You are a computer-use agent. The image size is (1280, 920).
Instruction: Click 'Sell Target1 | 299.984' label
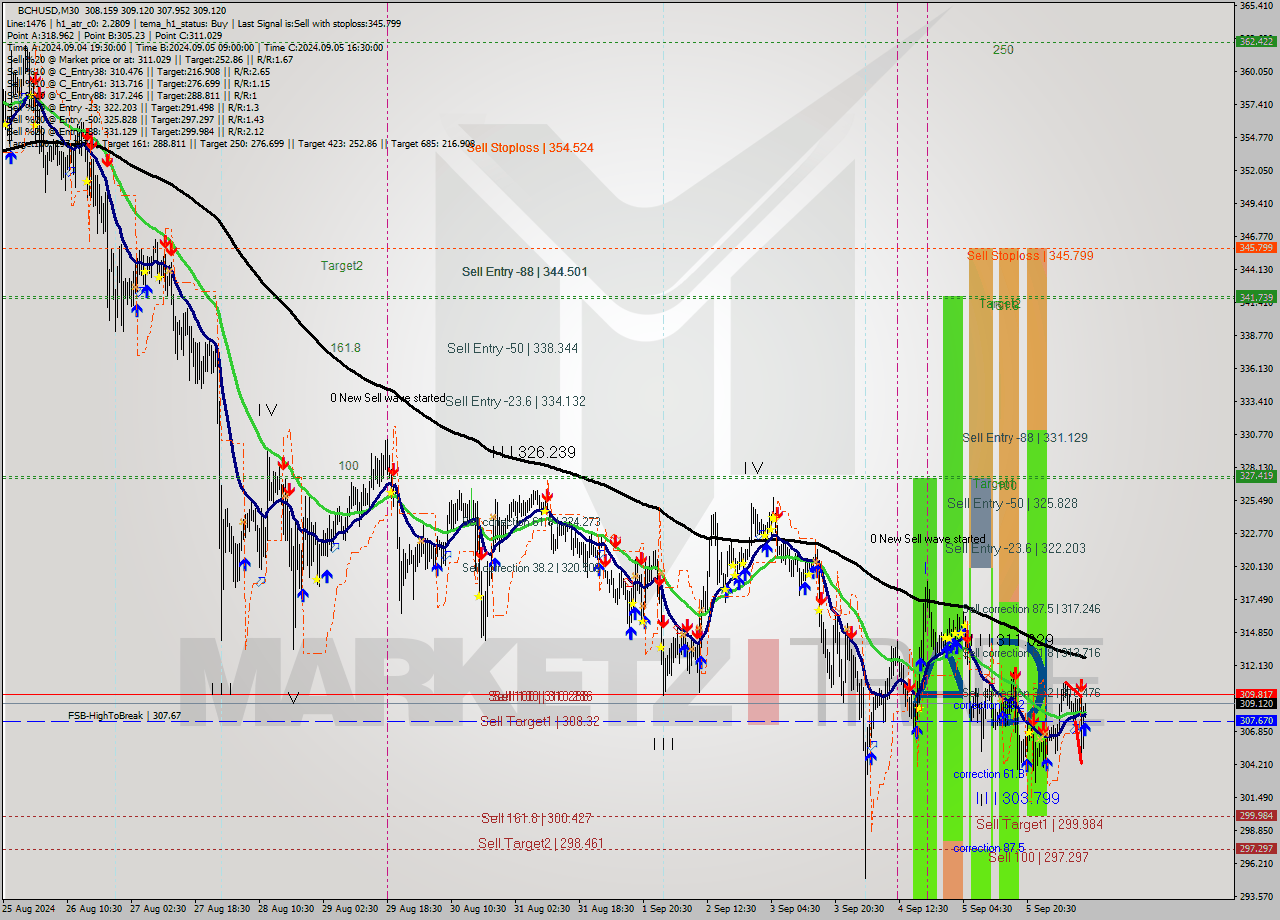click(x=1040, y=825)
